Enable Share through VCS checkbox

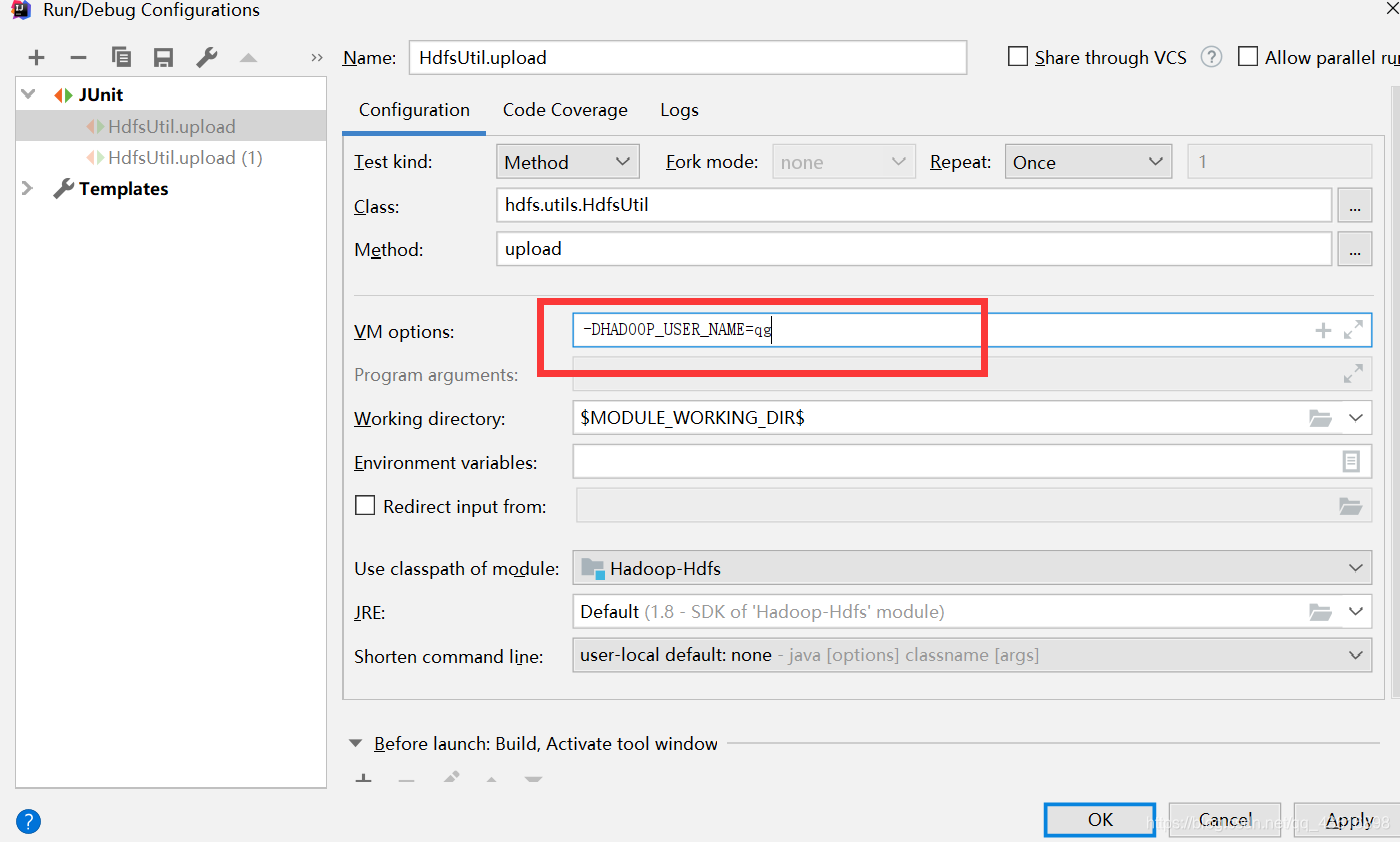coord(1018,57)
